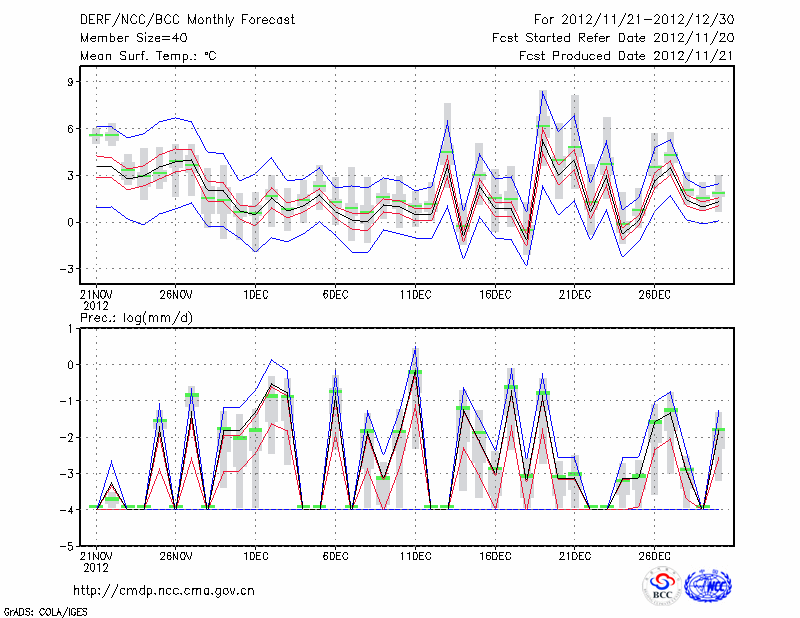Viewport: 800px width, 618px height.
Task: Click the Mean Surf. Temp. label
Action: pos(148,57)
